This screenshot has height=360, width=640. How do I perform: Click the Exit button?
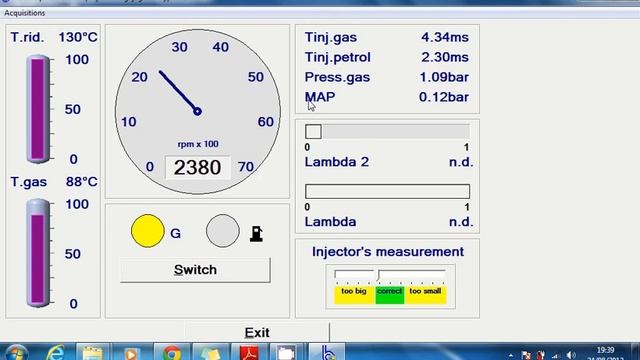point(257,333)
